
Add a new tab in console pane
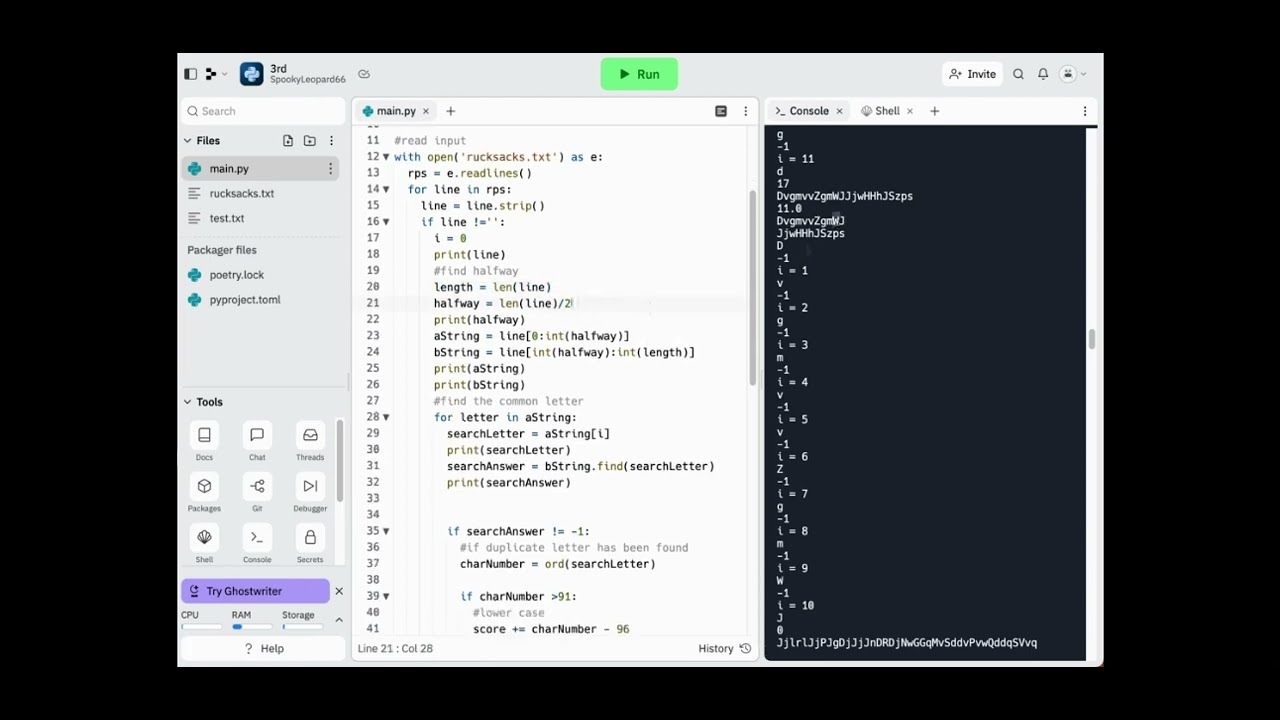935,111
